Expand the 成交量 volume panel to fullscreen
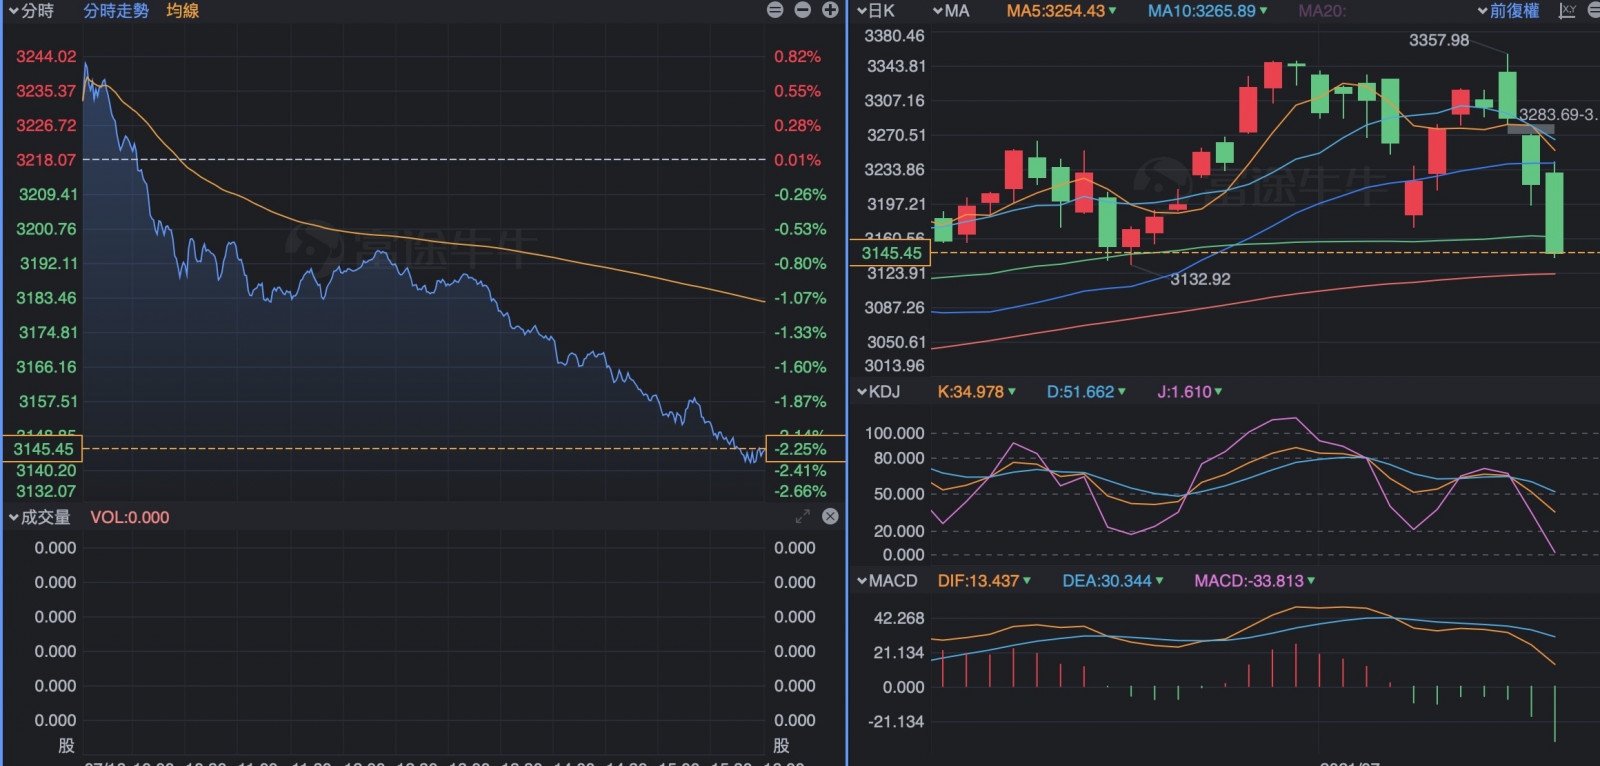Image resolution: width=1600 pixels, height=766 pixels. pyautogui.click(x=802, y=517)
